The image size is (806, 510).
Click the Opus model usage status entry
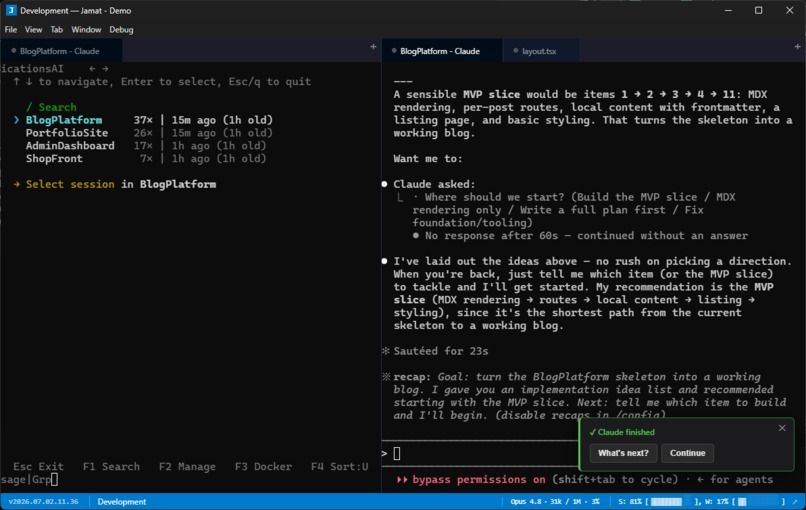[555, 501]
